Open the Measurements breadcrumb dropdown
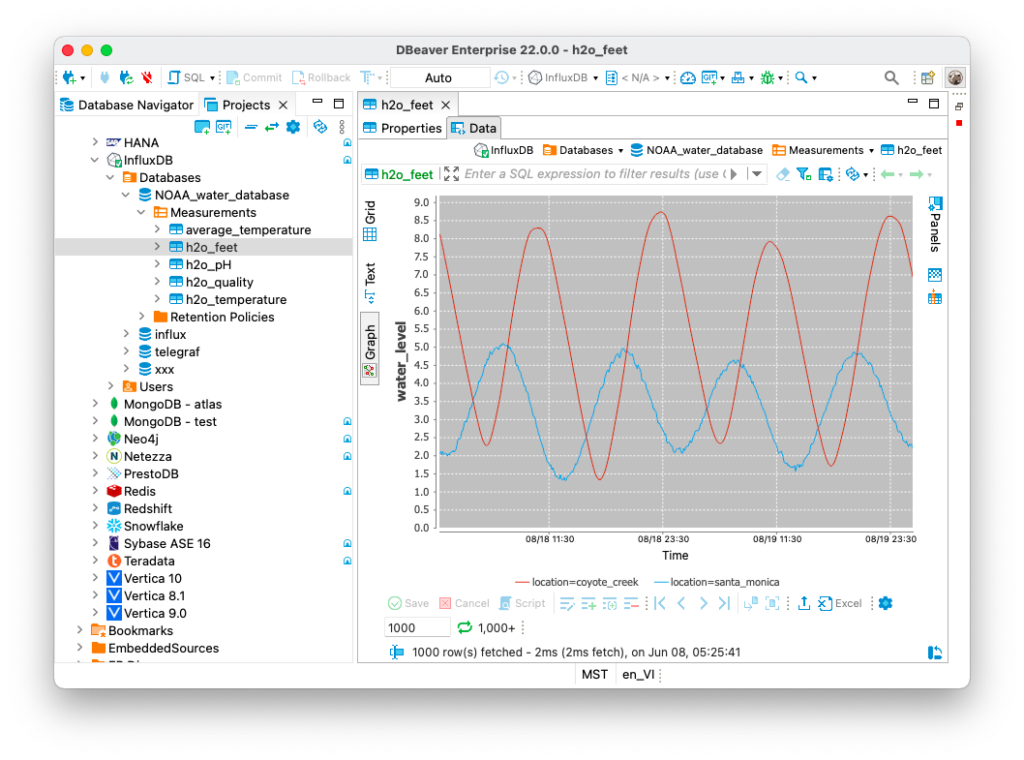Screen dimensions: 1024x760 click(x=871, y=151)
